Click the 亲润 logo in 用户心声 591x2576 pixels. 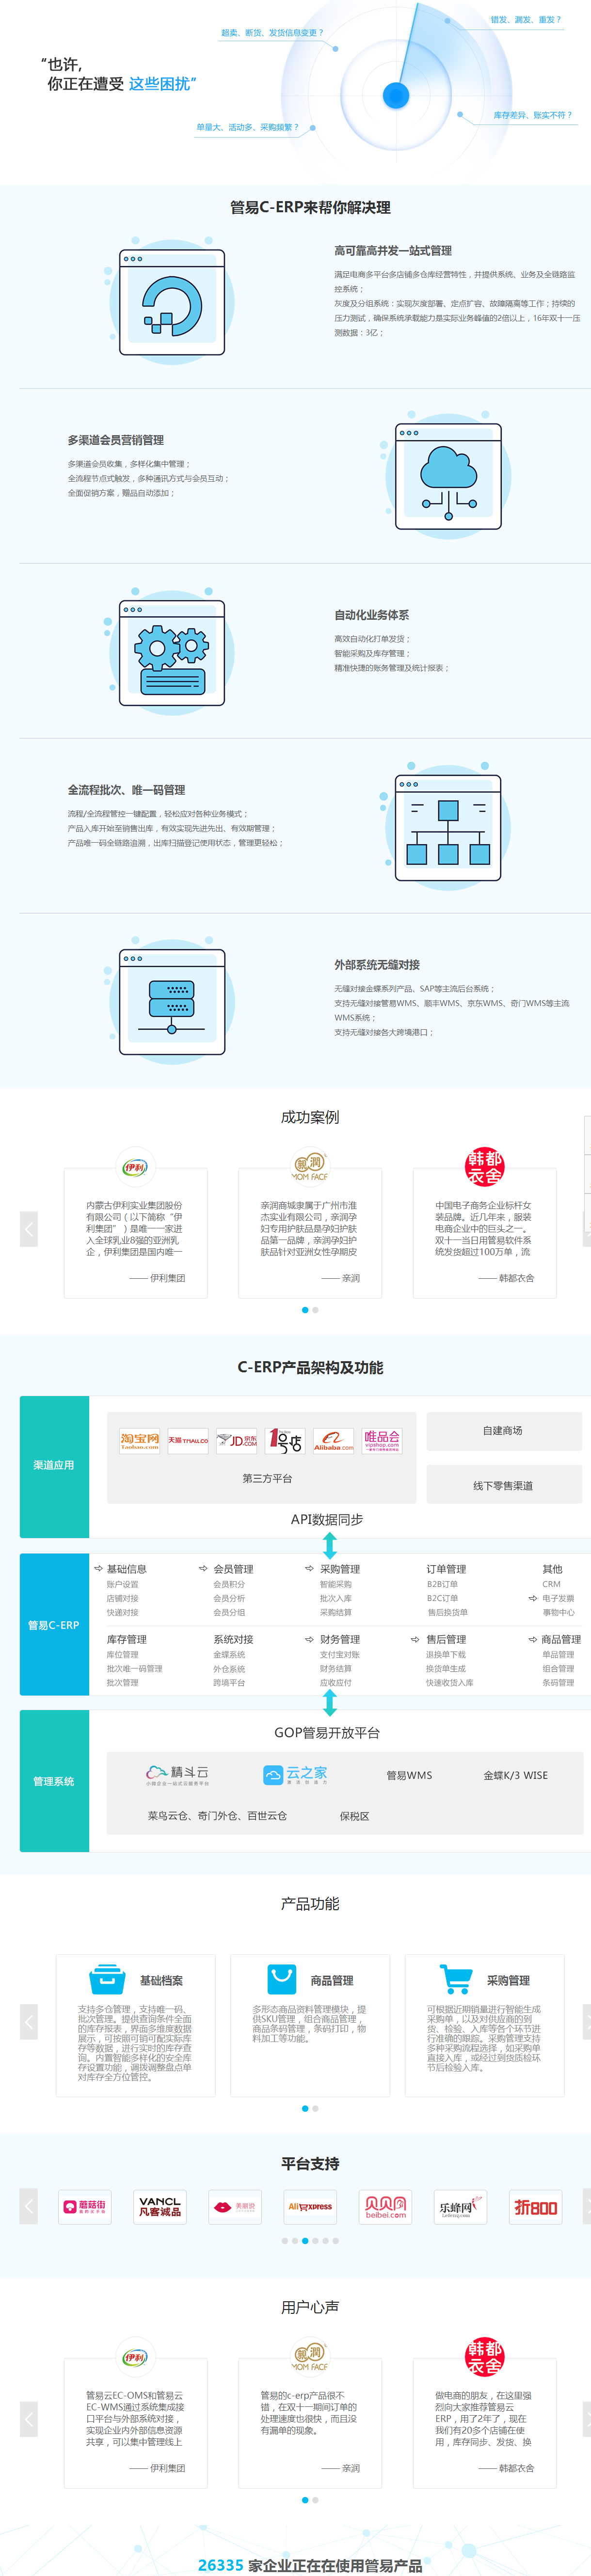[310, 2356]
